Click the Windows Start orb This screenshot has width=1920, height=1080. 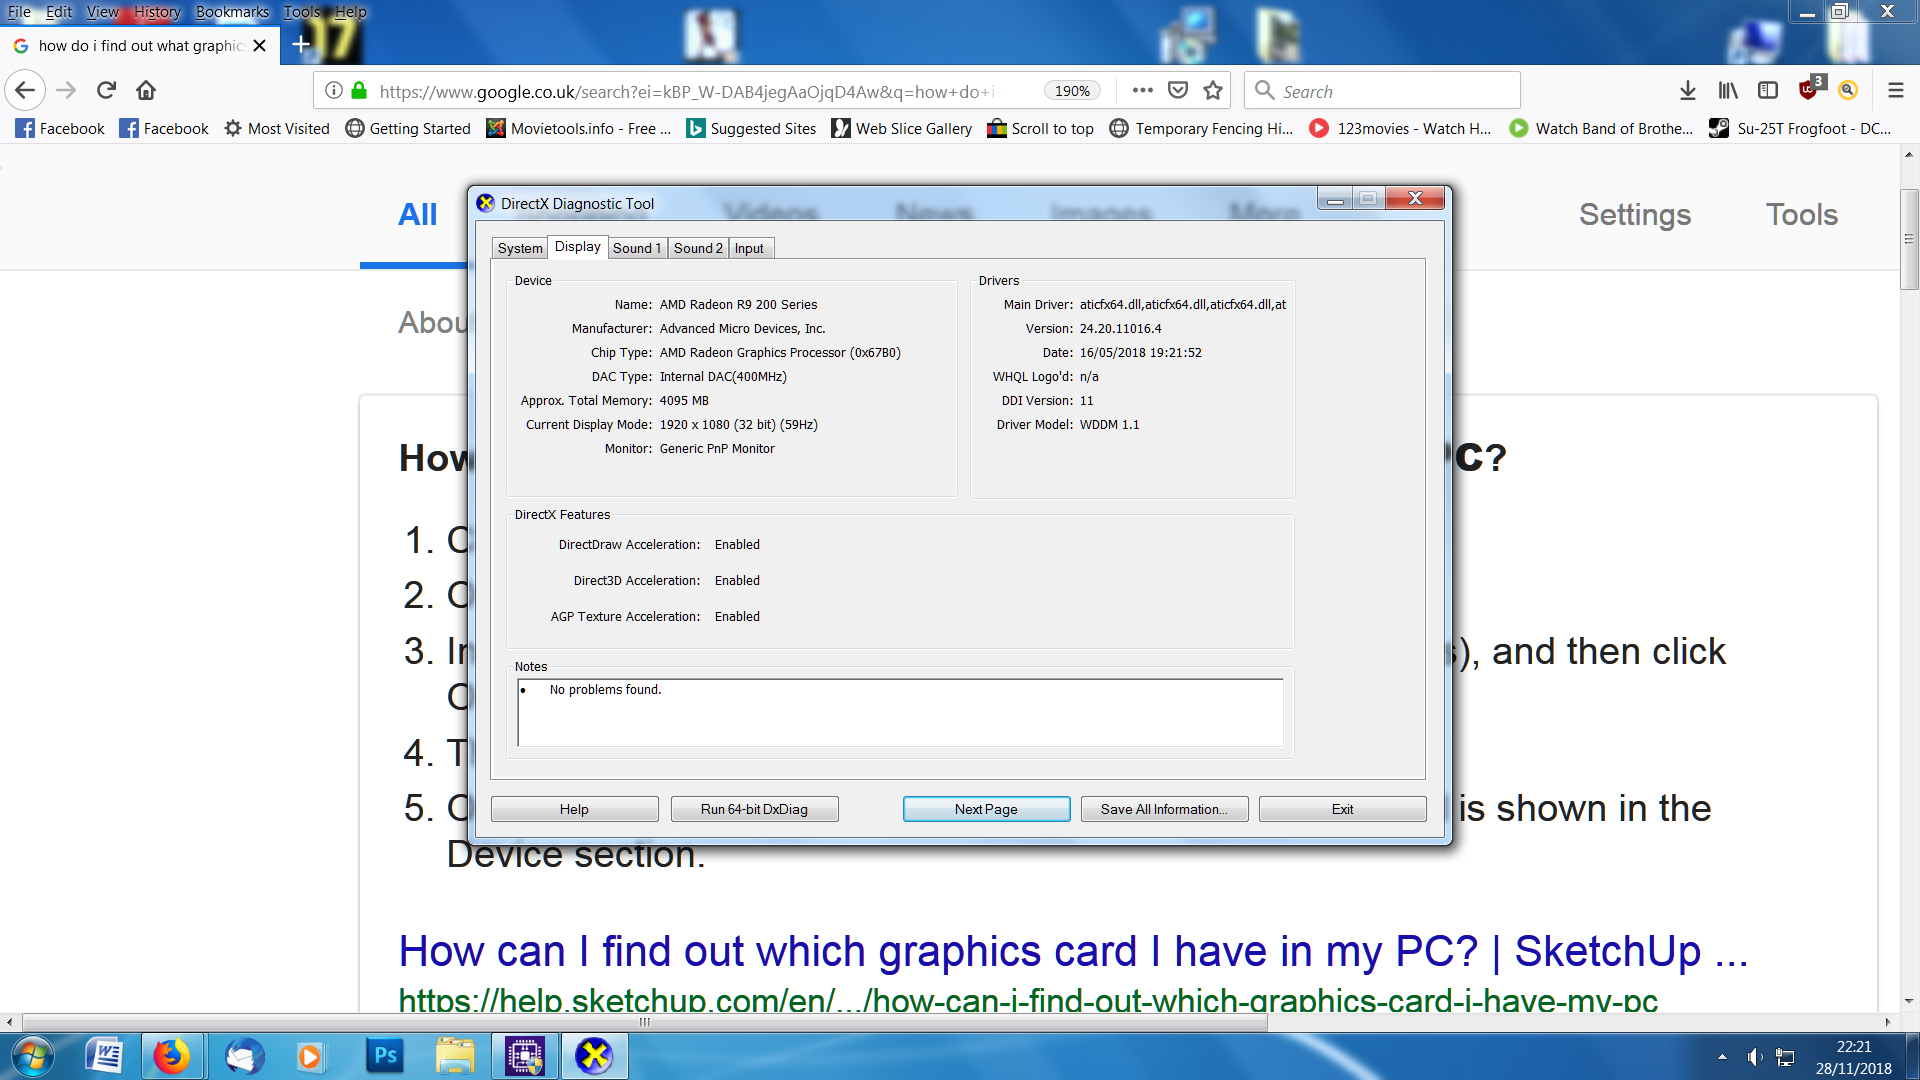32,1056
